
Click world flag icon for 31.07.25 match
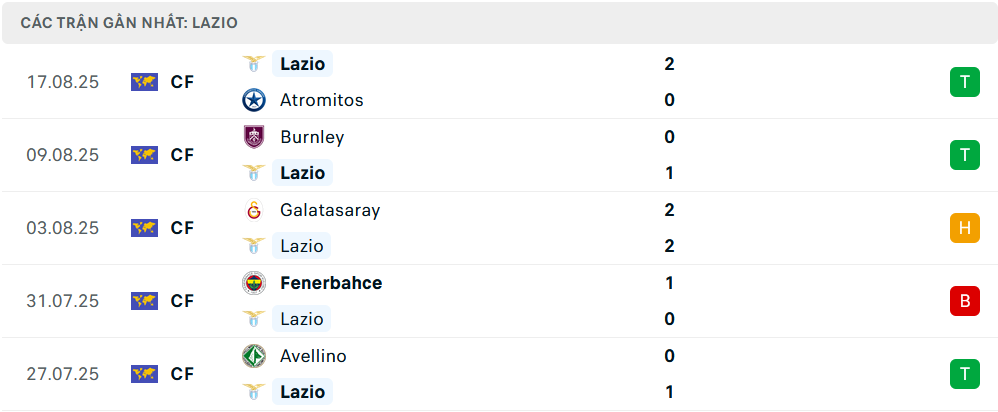[x=144, y=301]
